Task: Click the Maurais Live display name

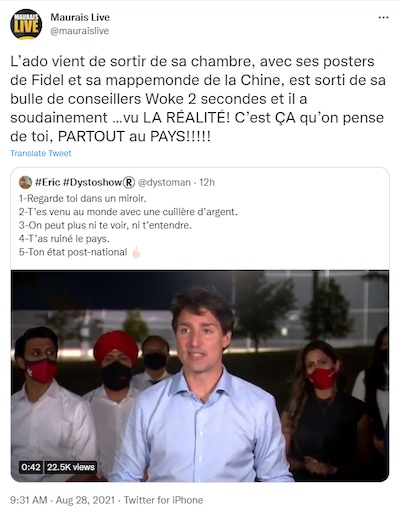Action: [80, 17]
